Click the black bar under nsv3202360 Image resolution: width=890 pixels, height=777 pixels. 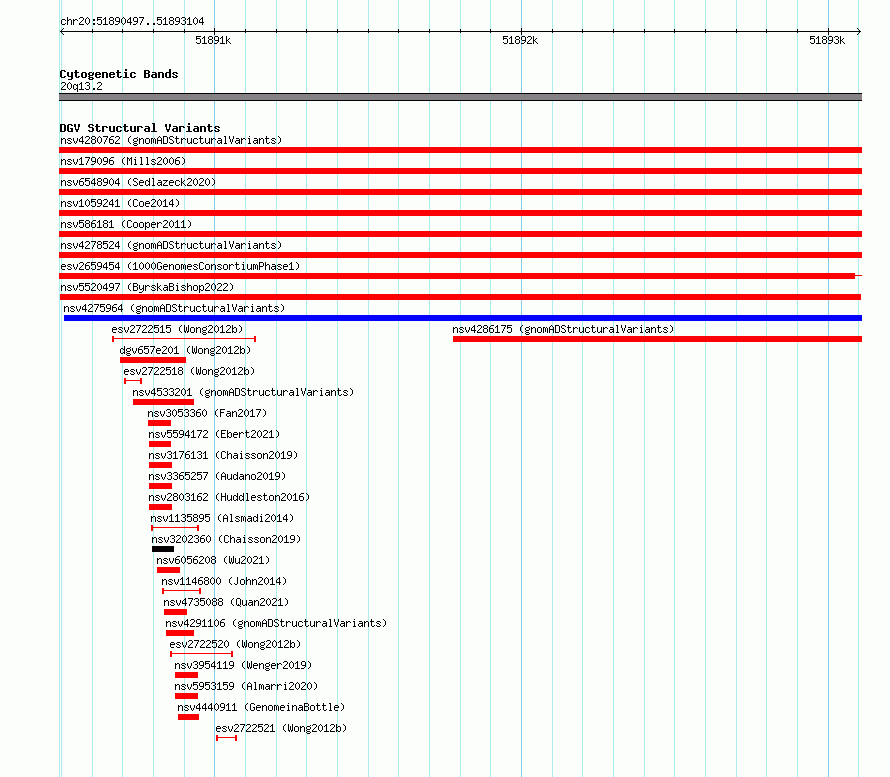tap(163, 549)
